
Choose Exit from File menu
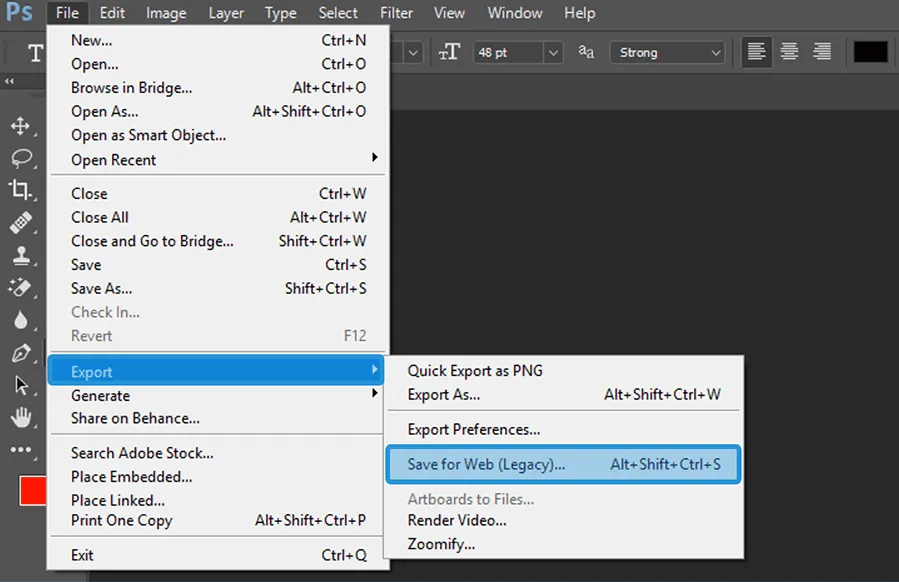tap(218, 555)
